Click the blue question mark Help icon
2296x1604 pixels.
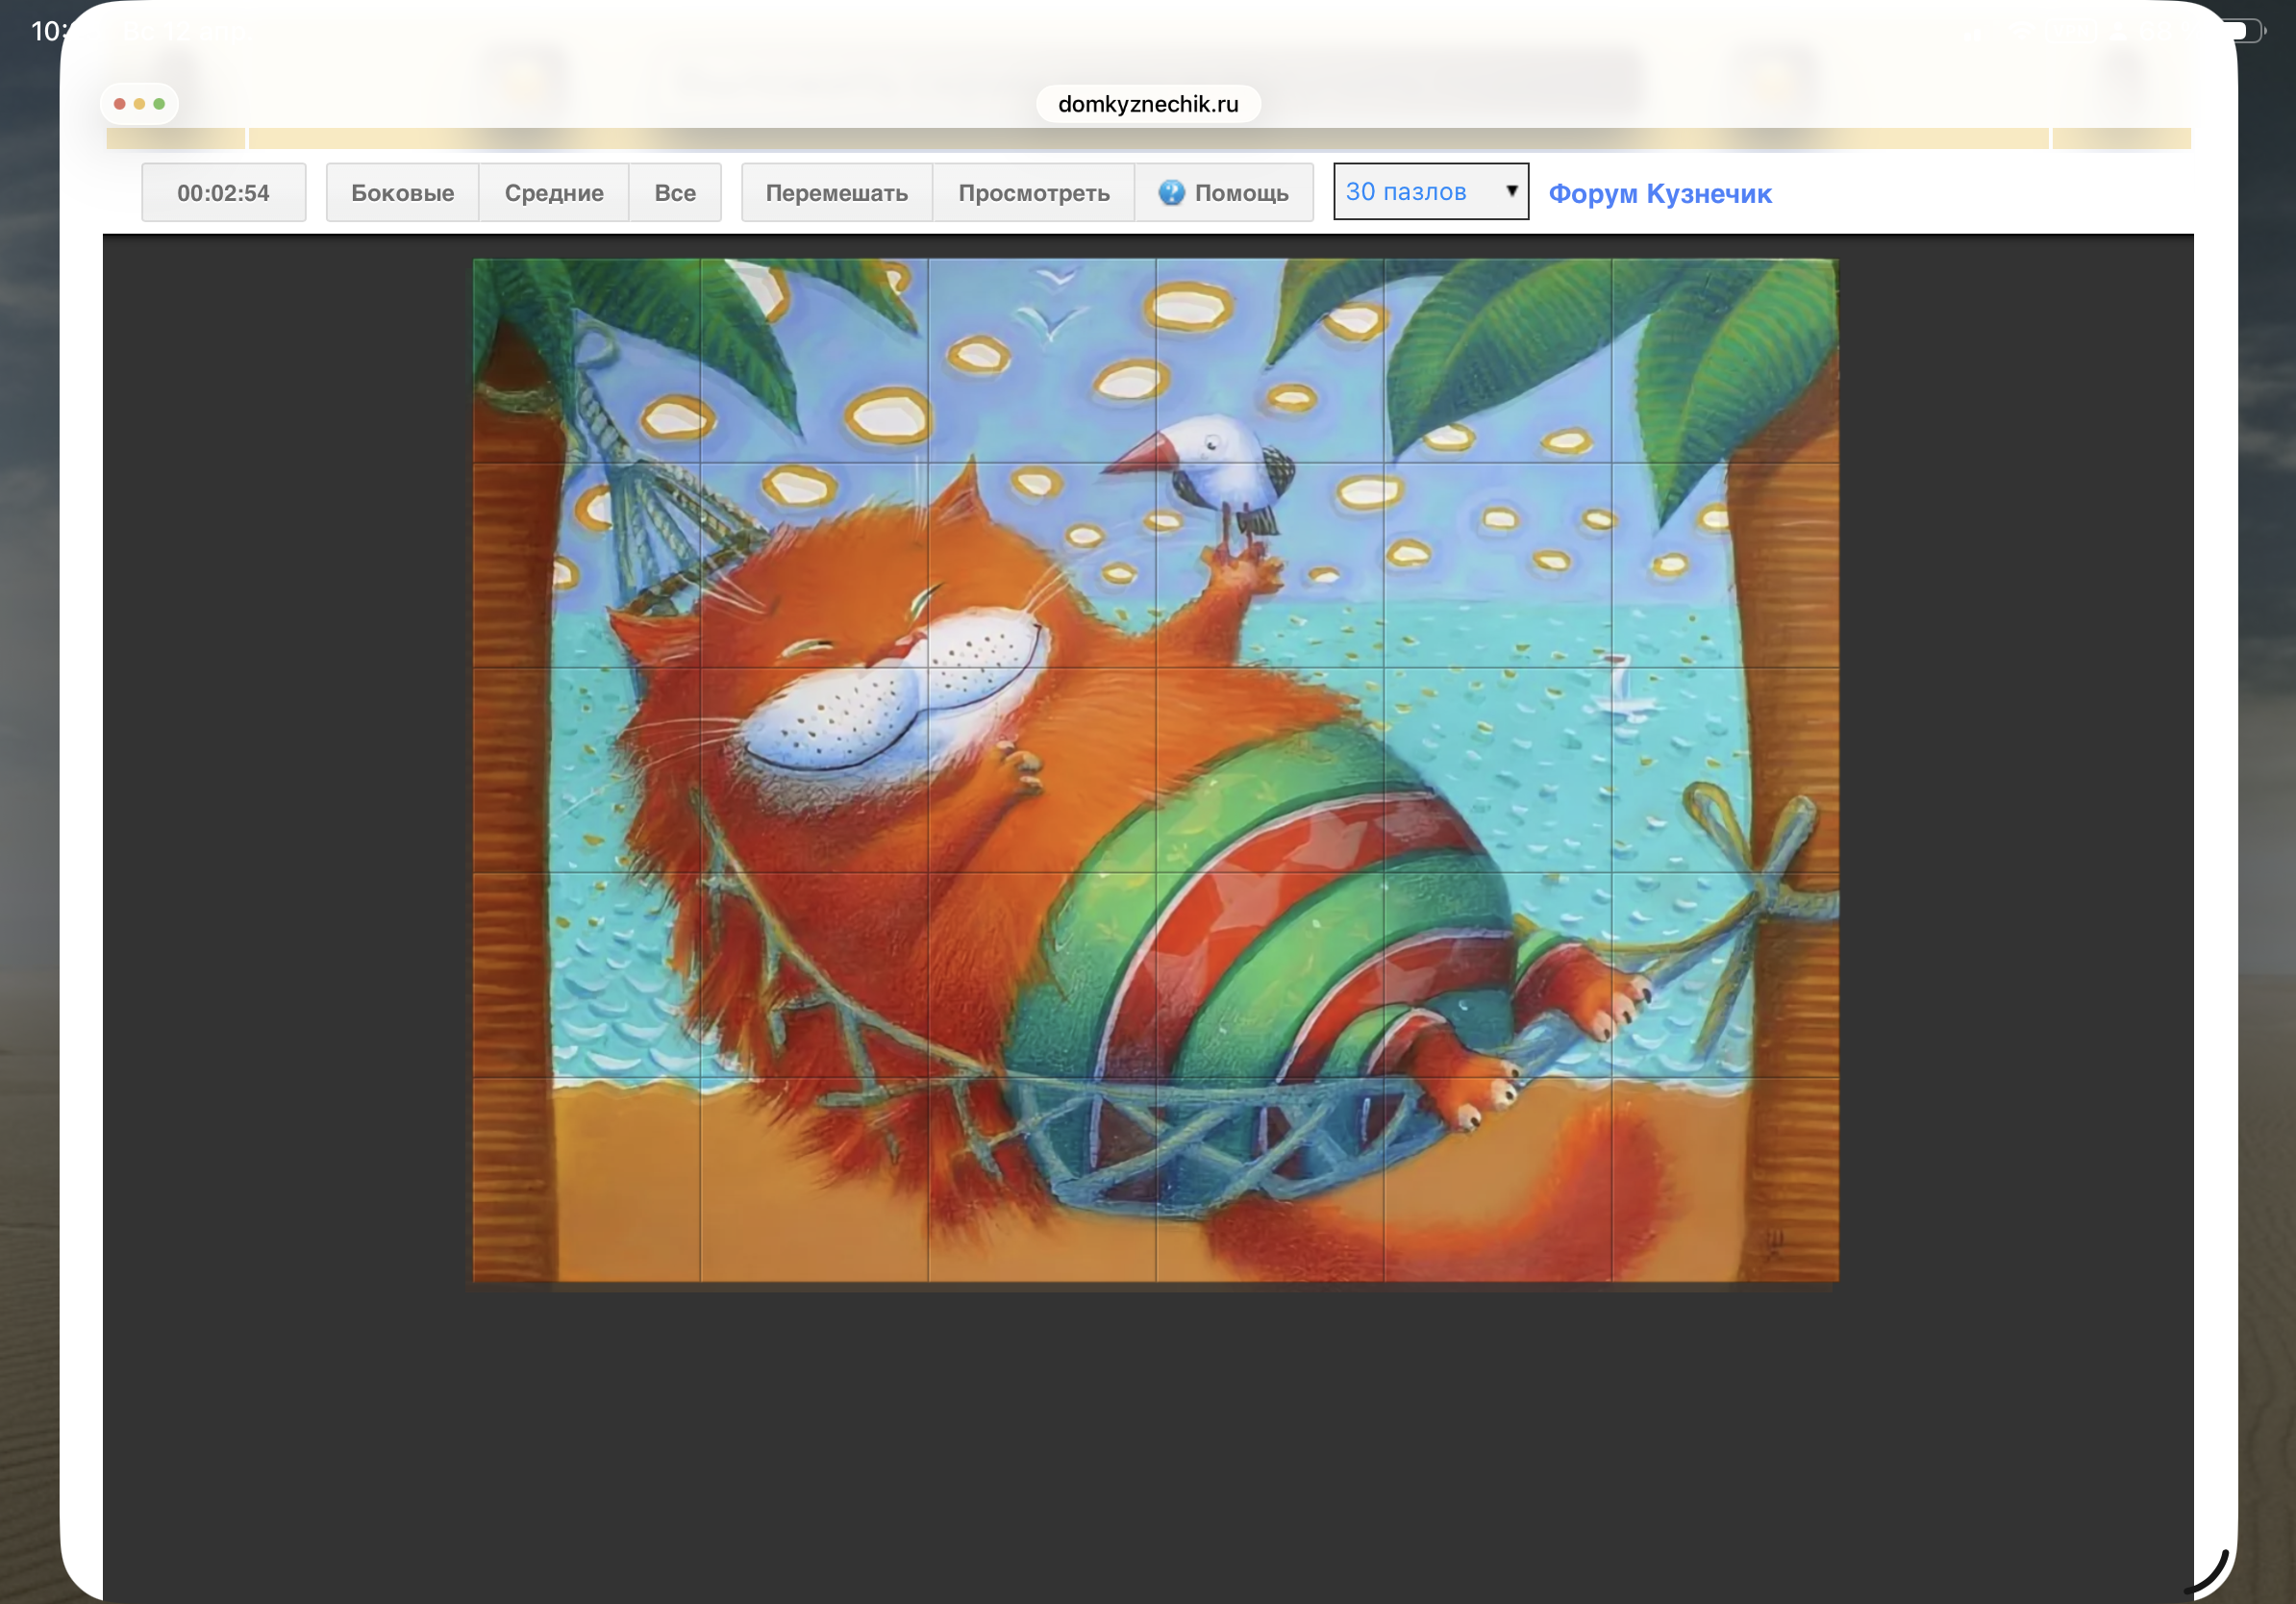click(x=1171, y=192)
